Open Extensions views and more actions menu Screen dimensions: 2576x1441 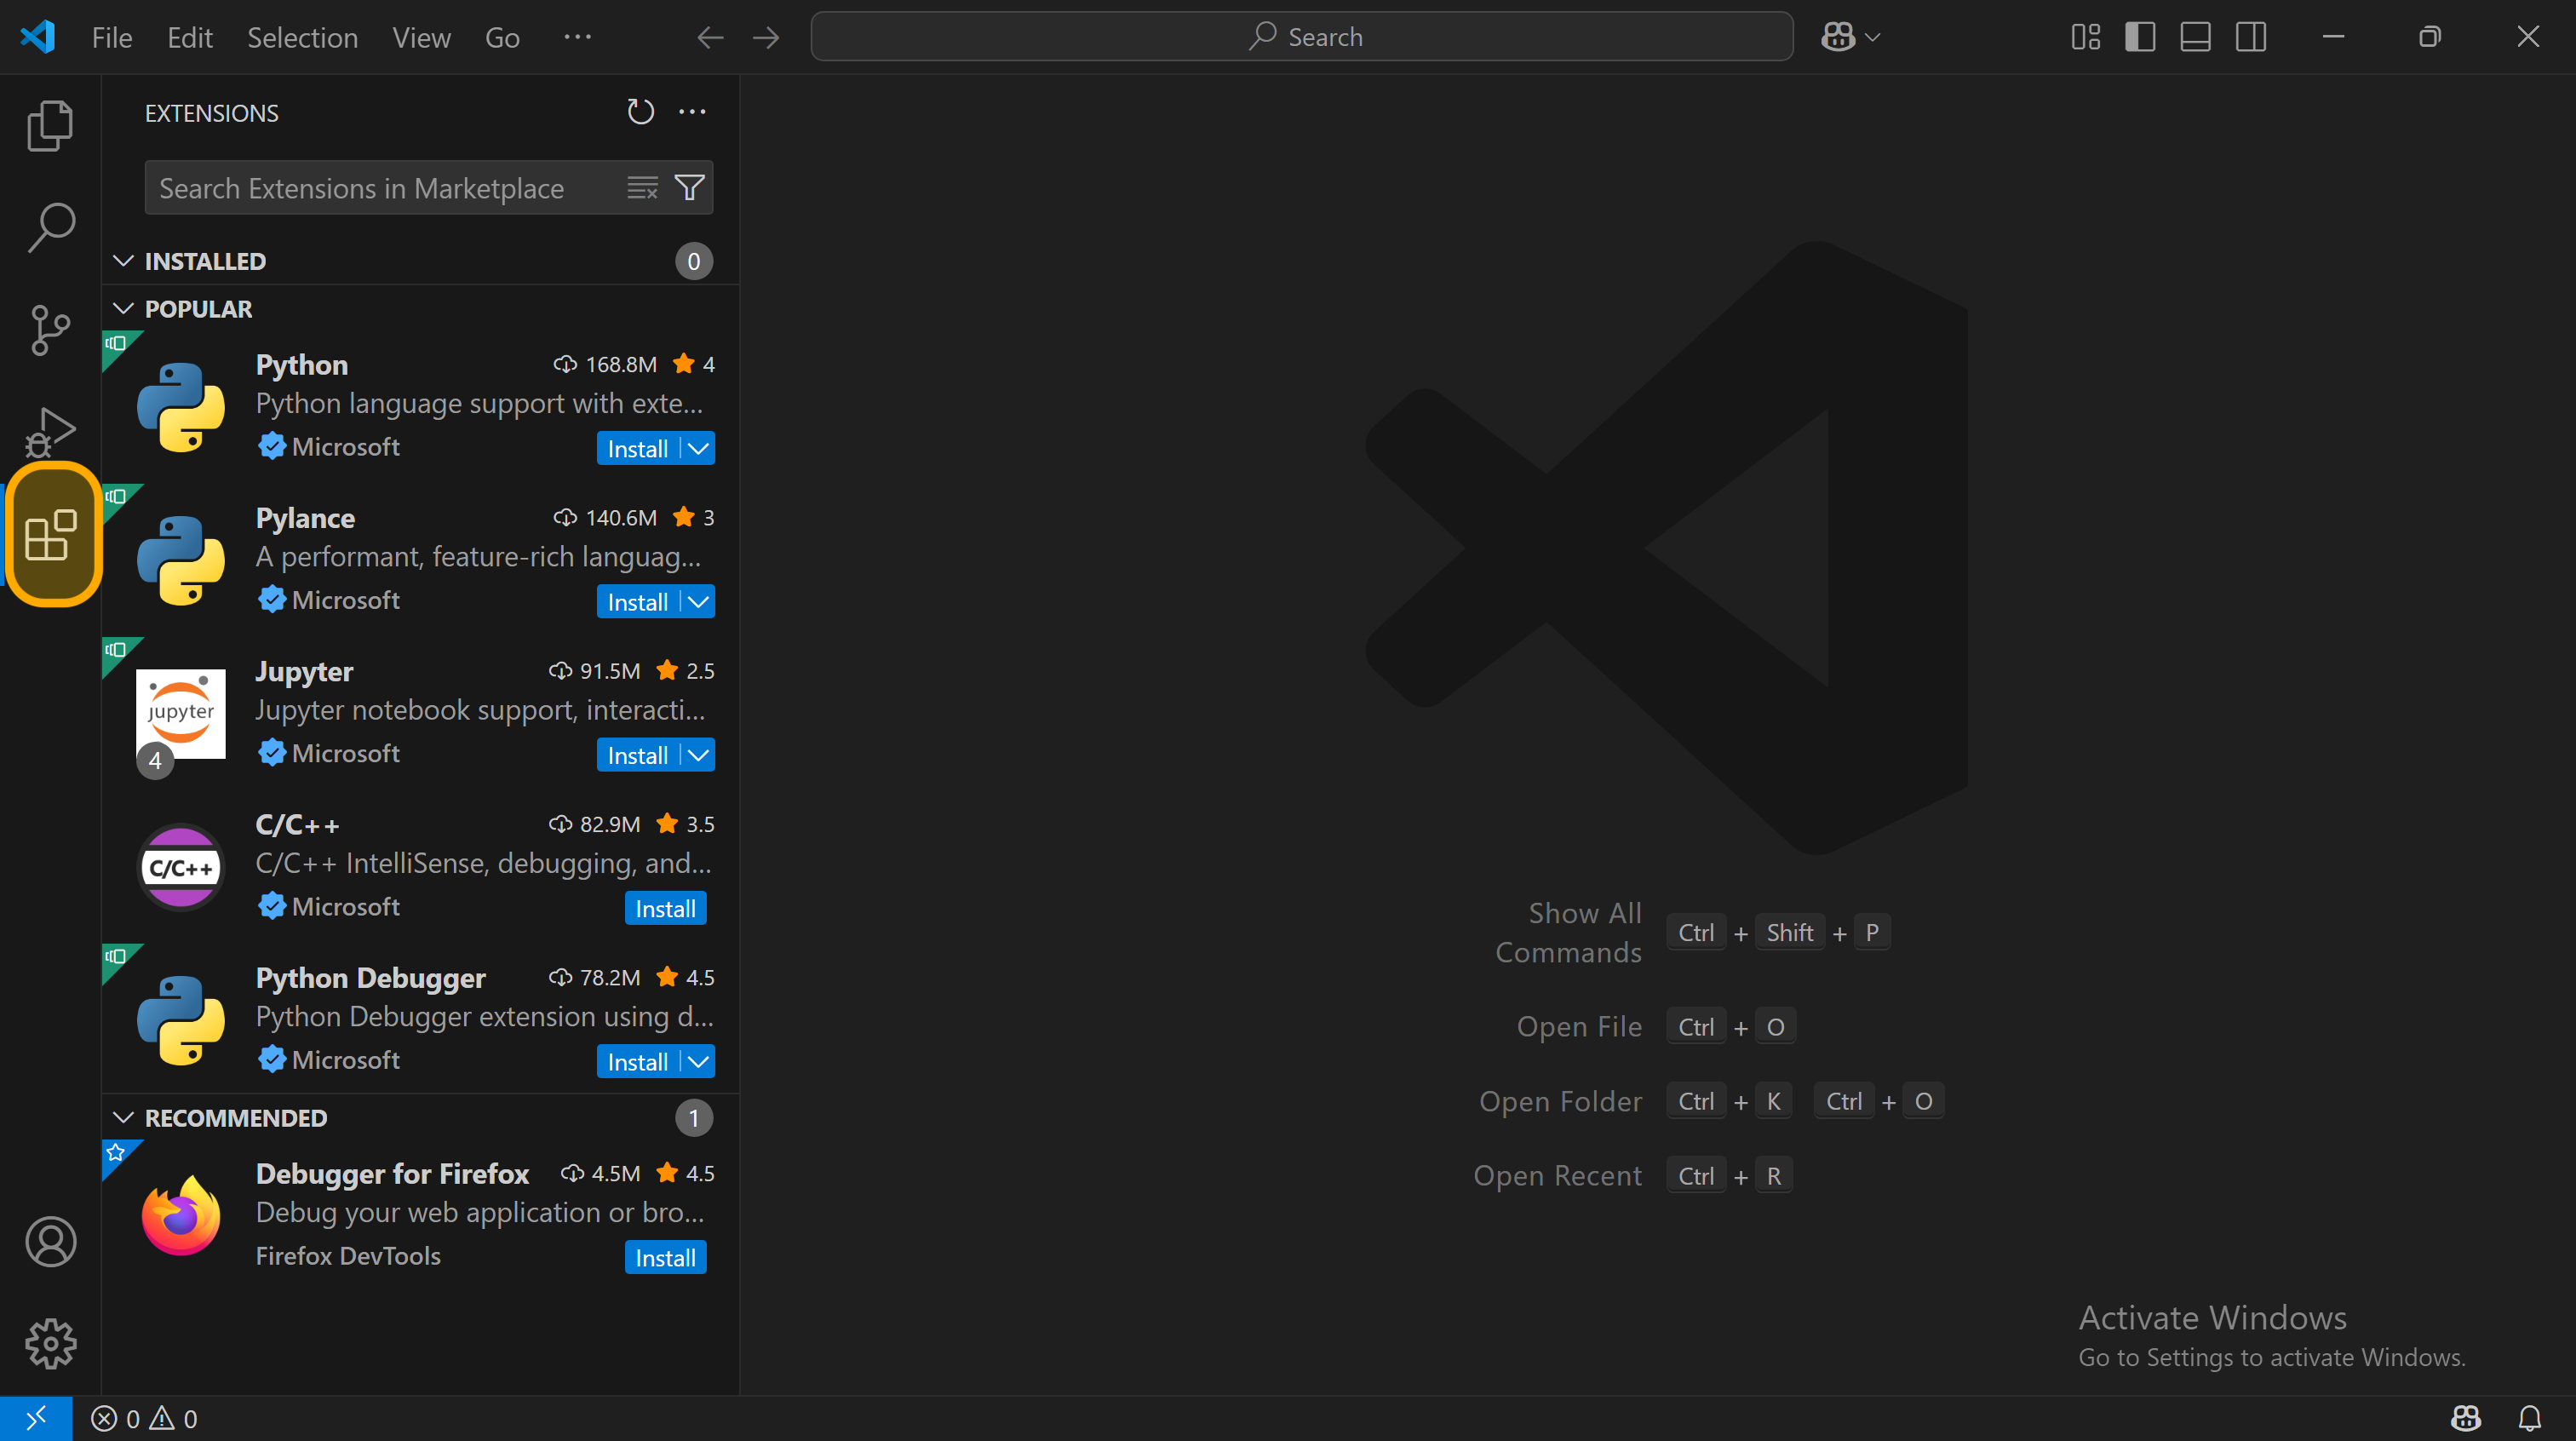click(692, 112)
